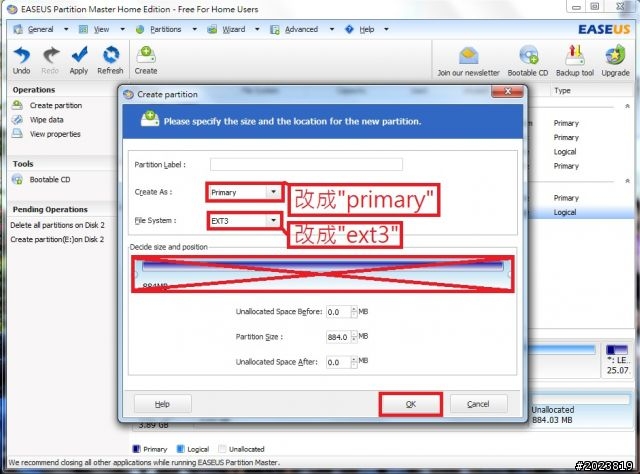Close the Create partition dialog
This screenshot has height=474, width=640.
(x=507, y=91)
